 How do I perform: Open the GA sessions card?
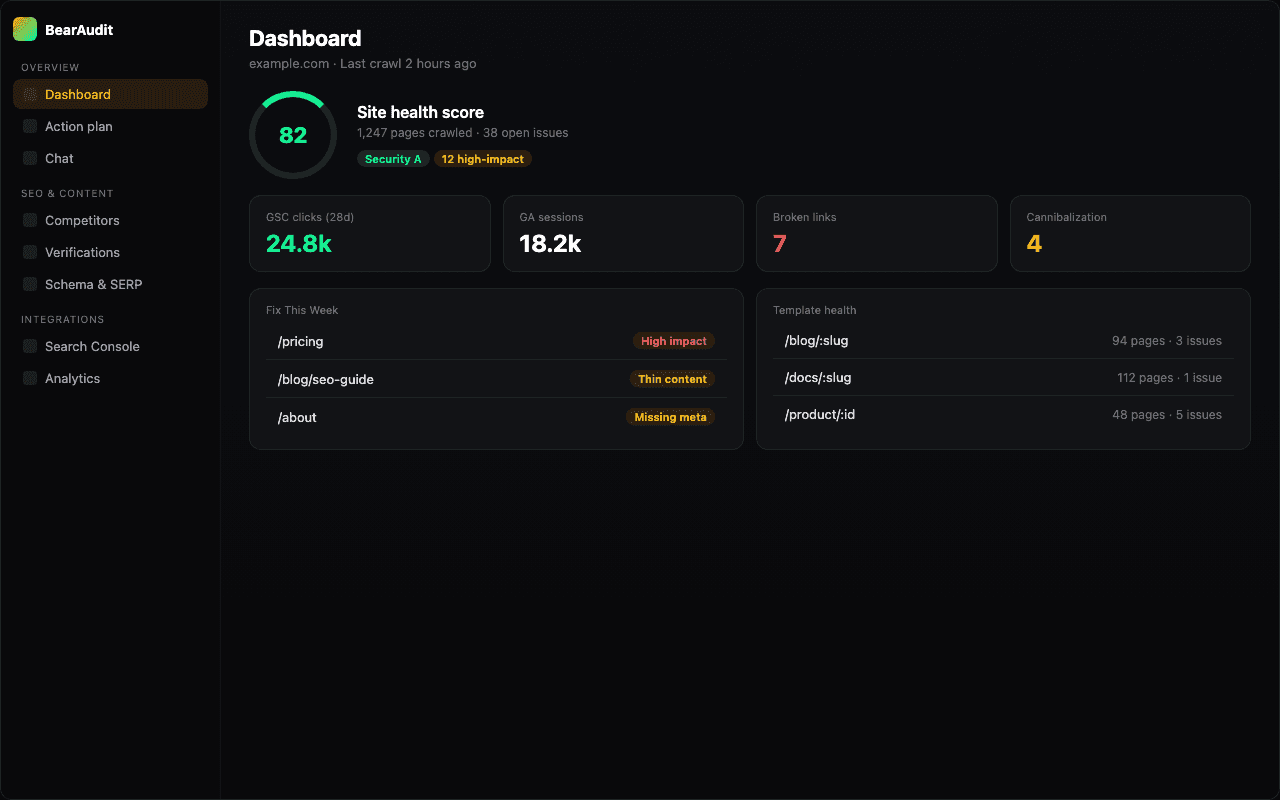[623, 233]
